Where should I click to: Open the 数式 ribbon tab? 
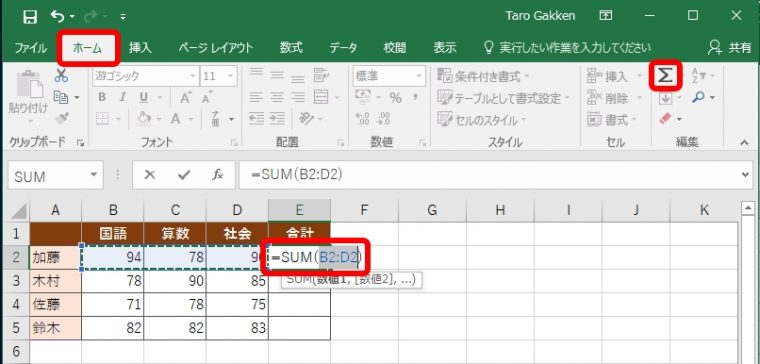(x=291, y=47)
